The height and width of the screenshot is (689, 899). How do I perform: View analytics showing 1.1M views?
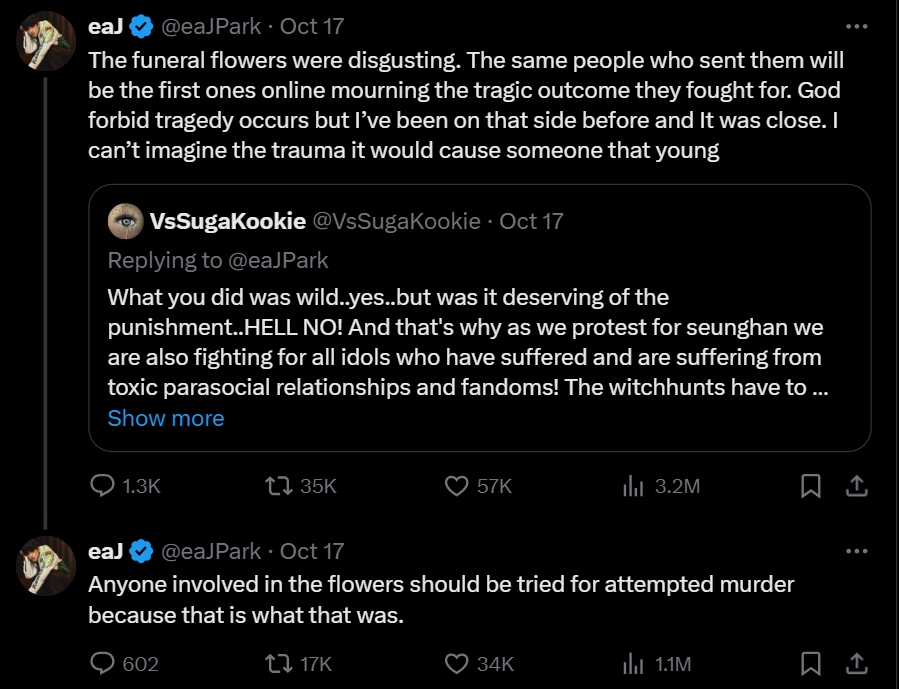[633, 663]
